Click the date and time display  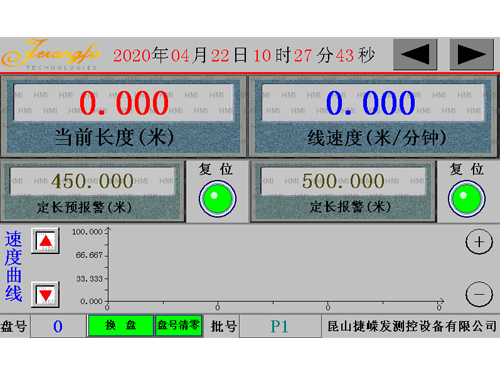pyautogui.click(x=244, y=55)
